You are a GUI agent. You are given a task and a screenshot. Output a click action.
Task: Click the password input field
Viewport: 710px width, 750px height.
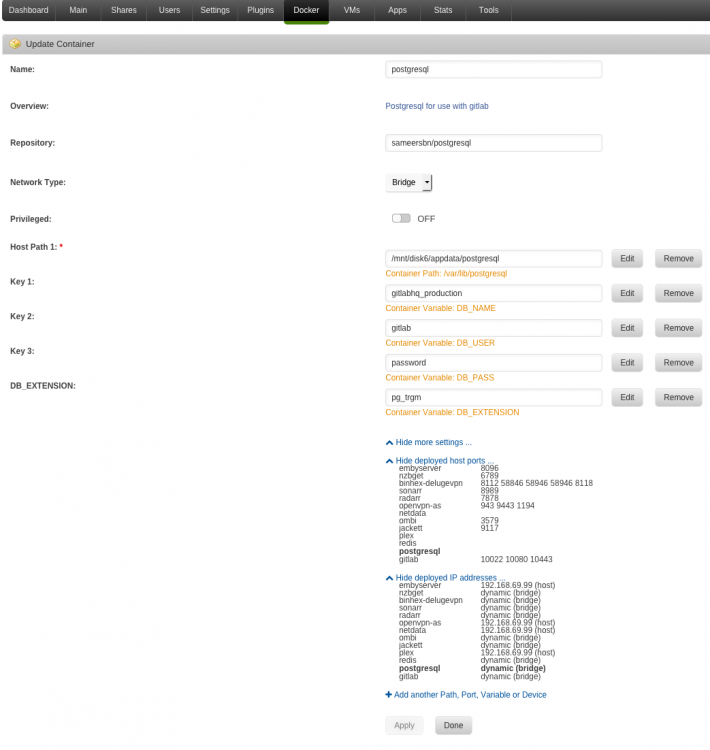pyautogui.click(x=494, y=363)
